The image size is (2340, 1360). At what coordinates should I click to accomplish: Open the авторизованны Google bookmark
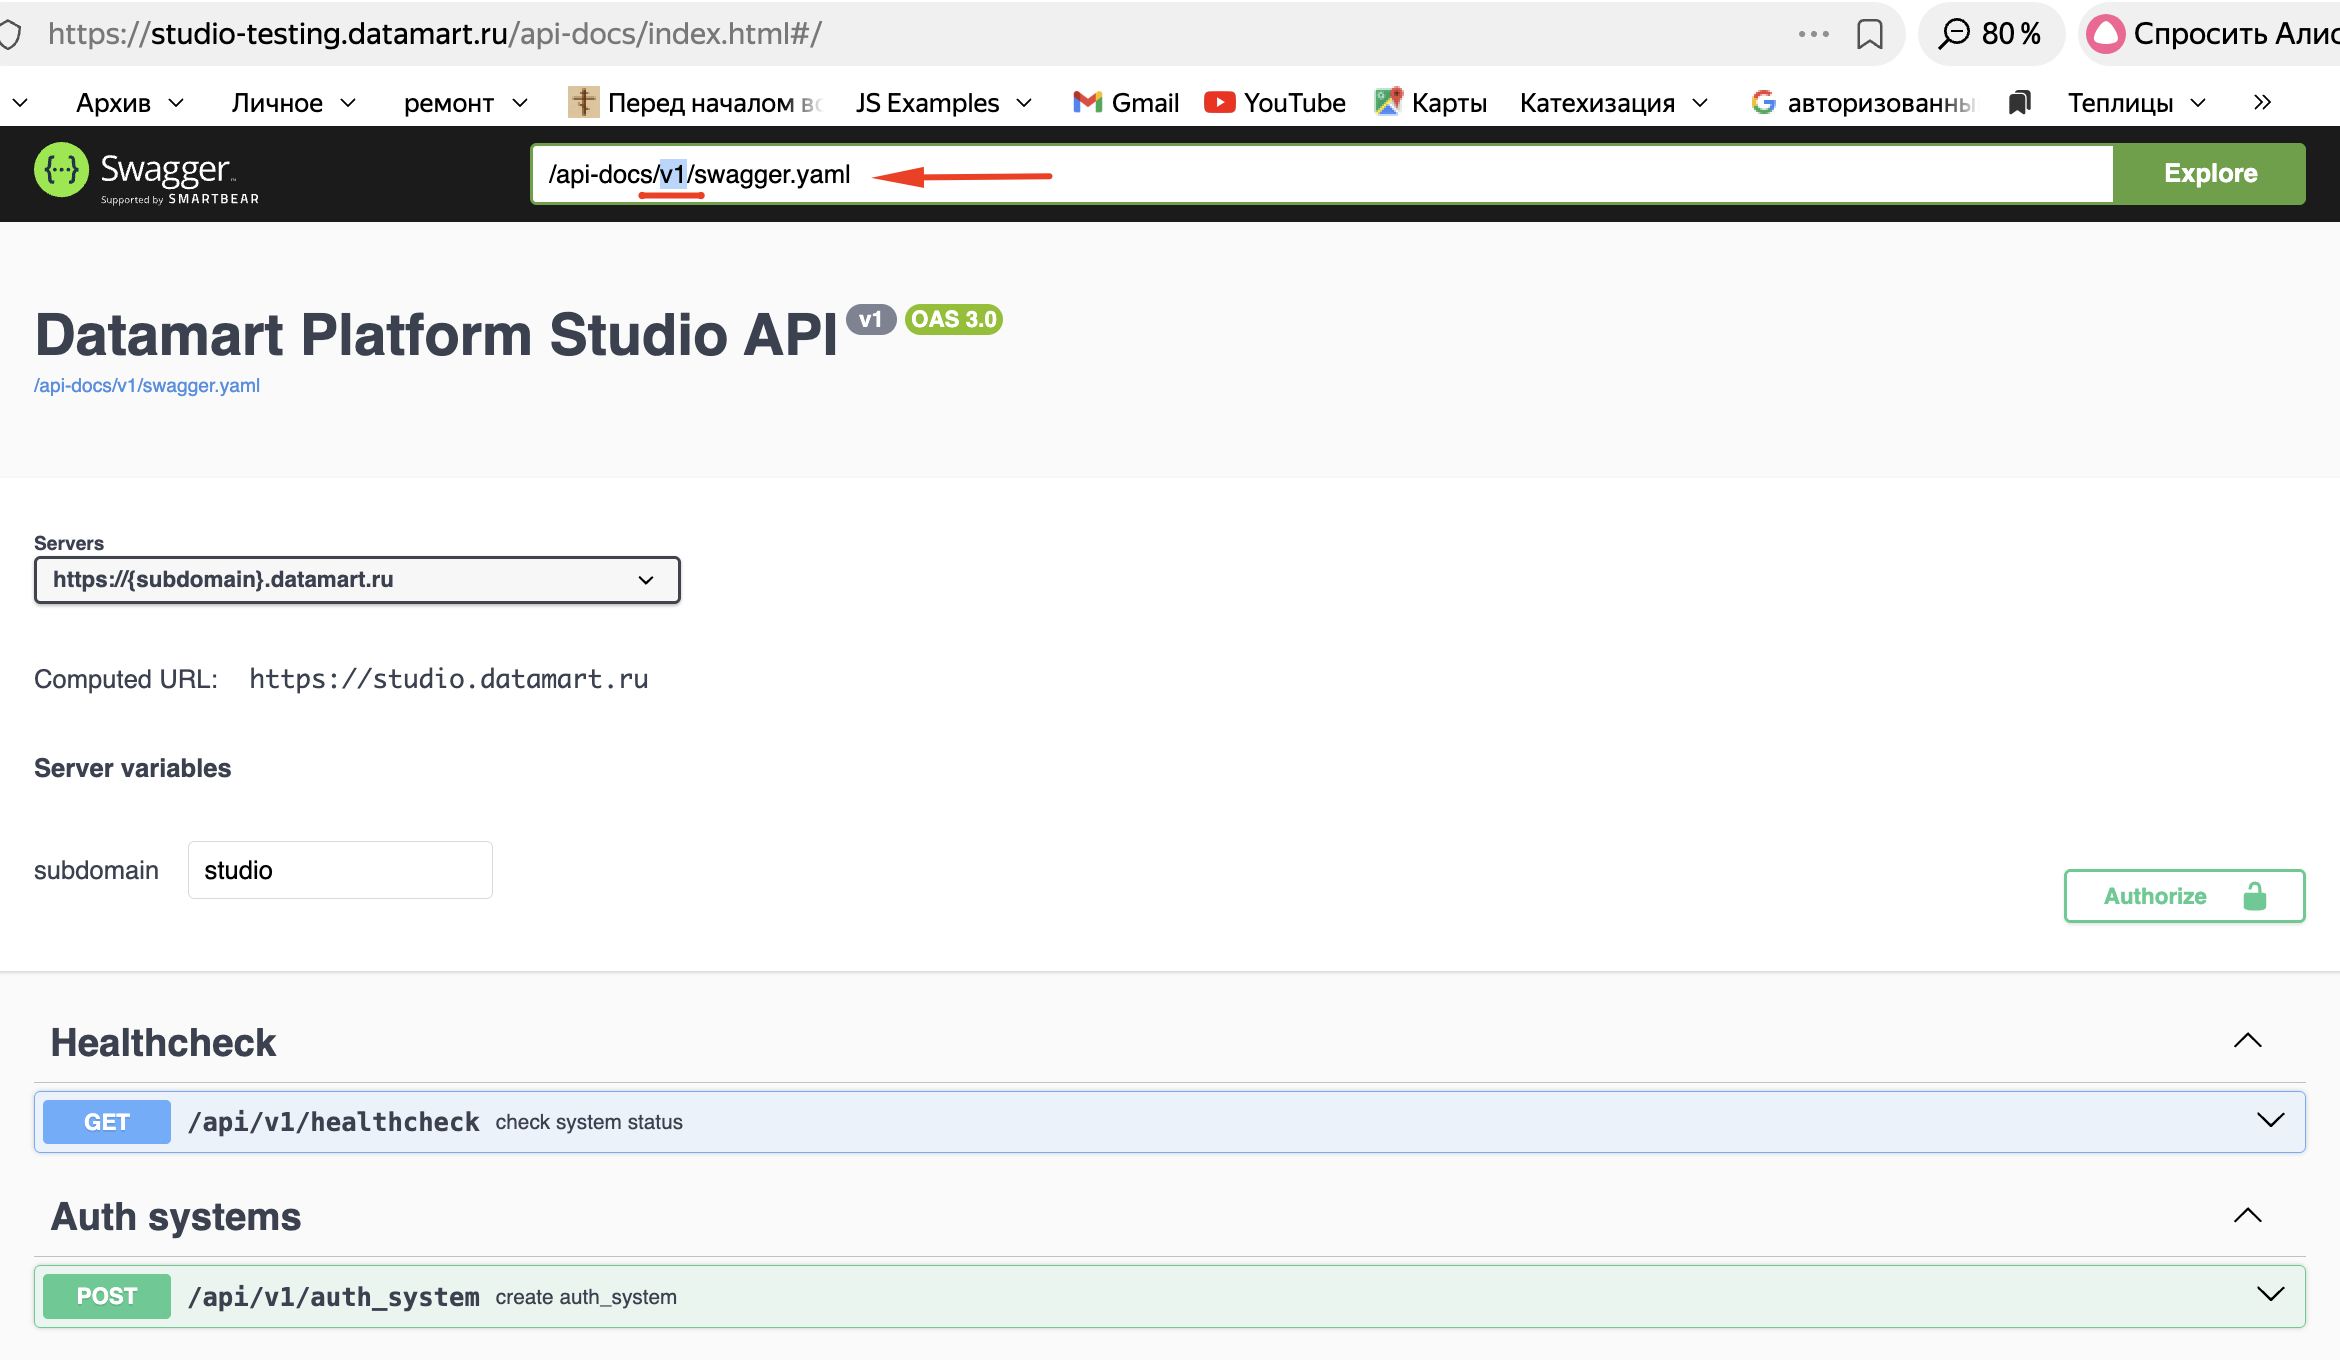1864,103
